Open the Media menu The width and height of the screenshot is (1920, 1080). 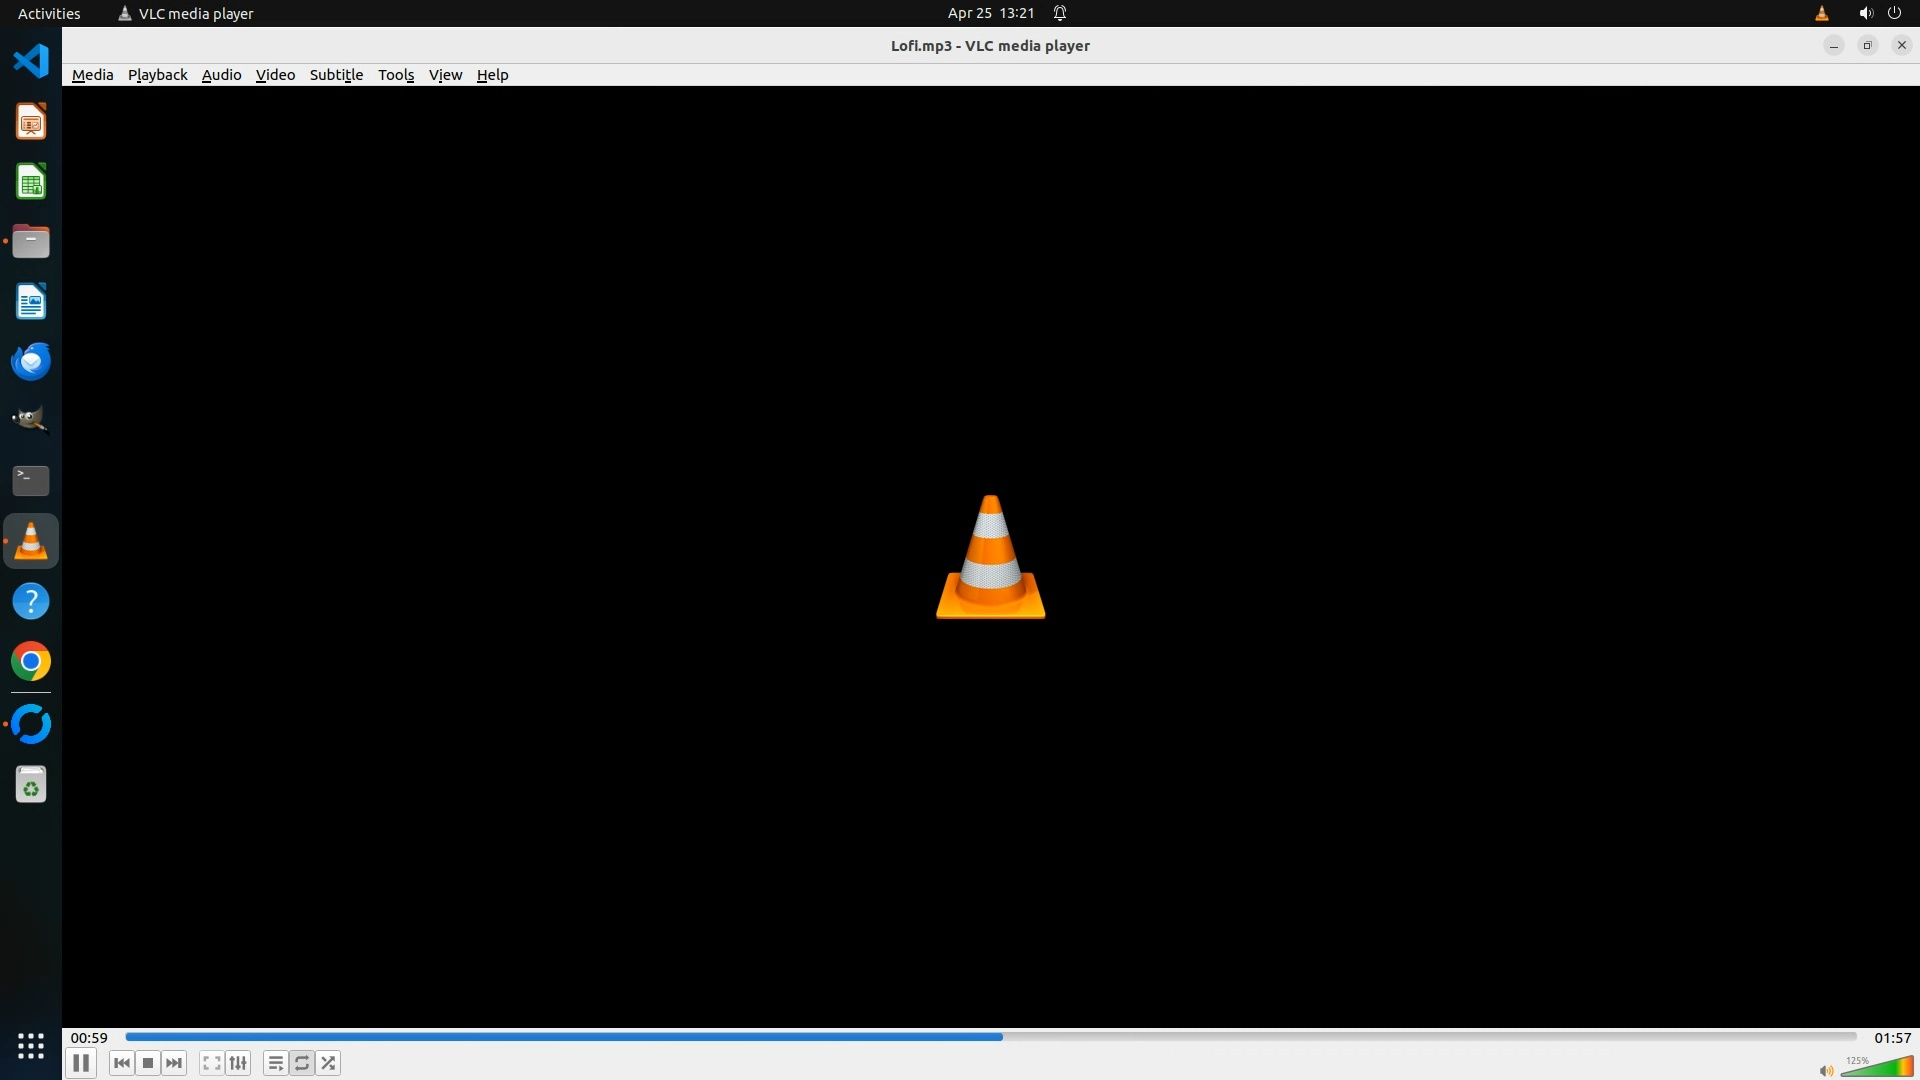click(92, 75)
